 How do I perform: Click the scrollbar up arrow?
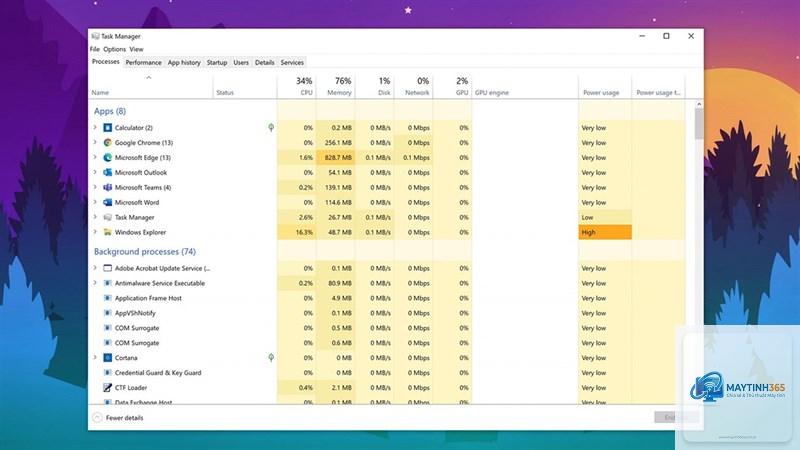click(x=698, y=104)
